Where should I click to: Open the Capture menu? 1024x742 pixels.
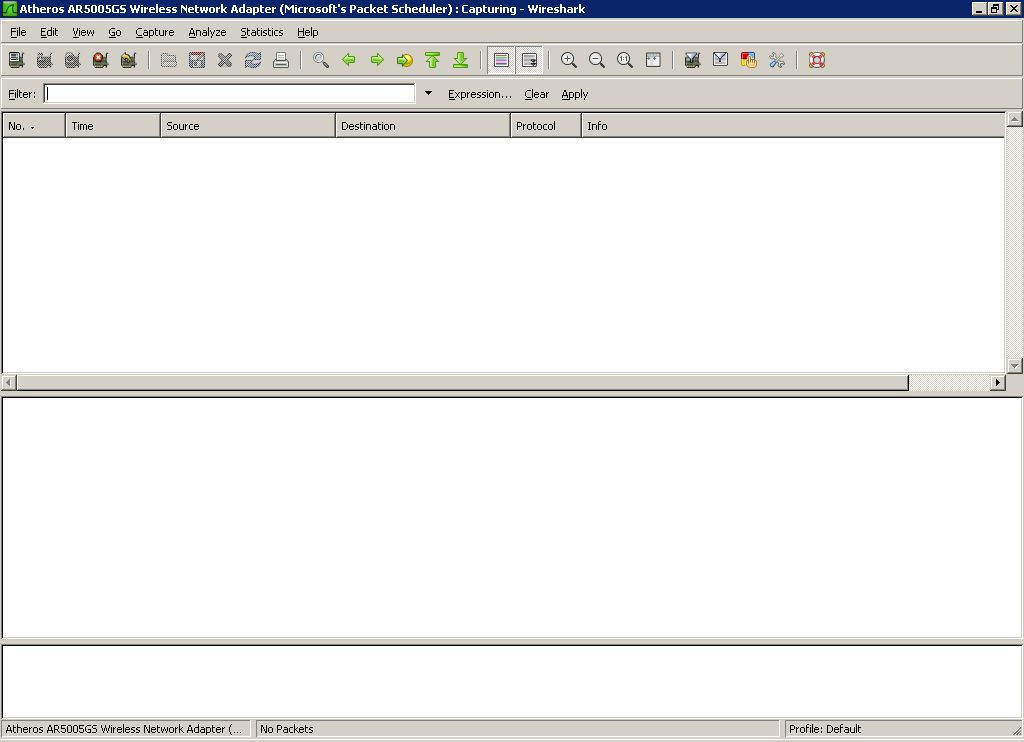click(155, 32)
